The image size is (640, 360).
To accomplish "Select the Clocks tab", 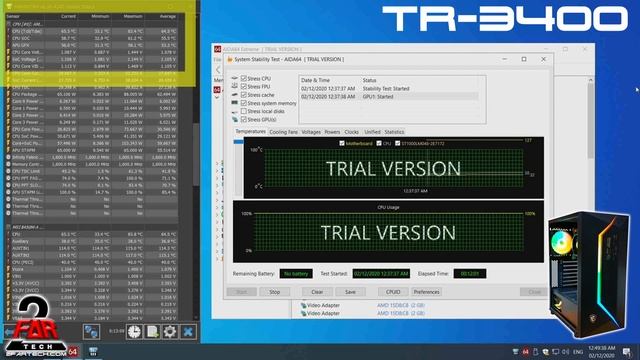I will coord(351,132).
